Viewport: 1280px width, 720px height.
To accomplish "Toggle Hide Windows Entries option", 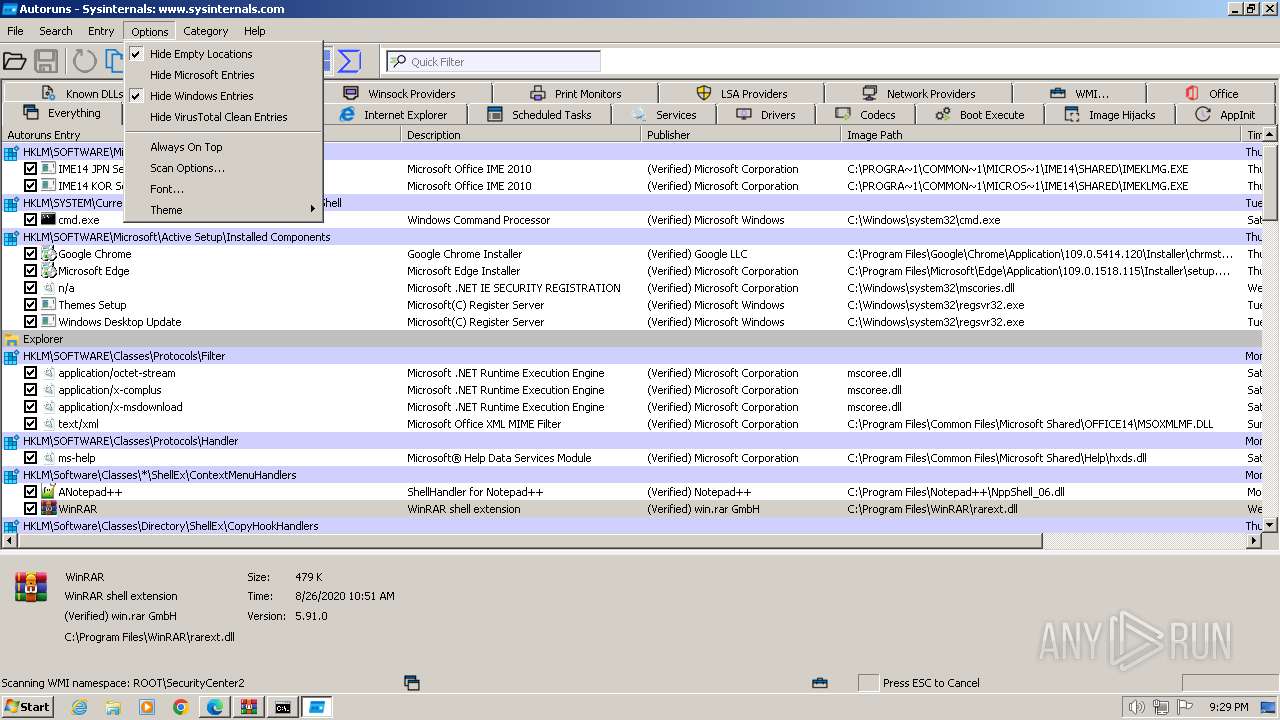I will pos(201,96).
